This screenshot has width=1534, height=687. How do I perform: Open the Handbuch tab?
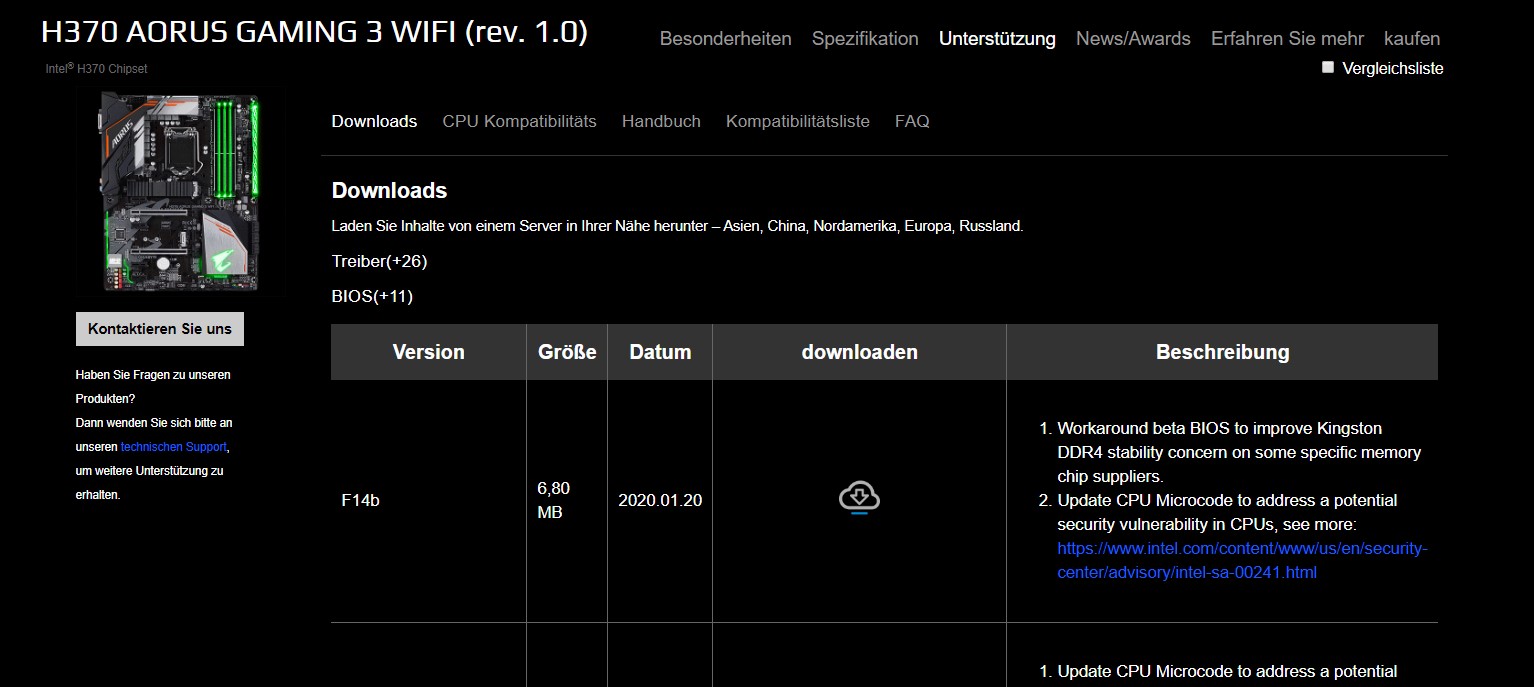[x=661, y=121]
